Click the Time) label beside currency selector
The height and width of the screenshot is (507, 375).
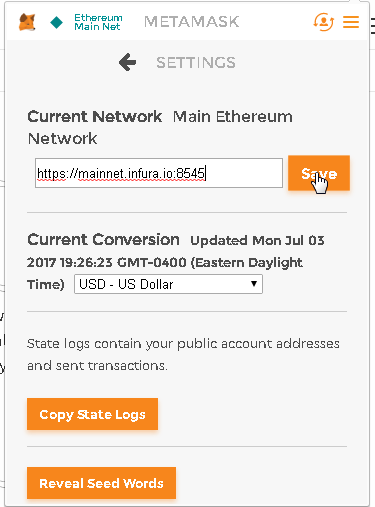click(x=46, y=285)
